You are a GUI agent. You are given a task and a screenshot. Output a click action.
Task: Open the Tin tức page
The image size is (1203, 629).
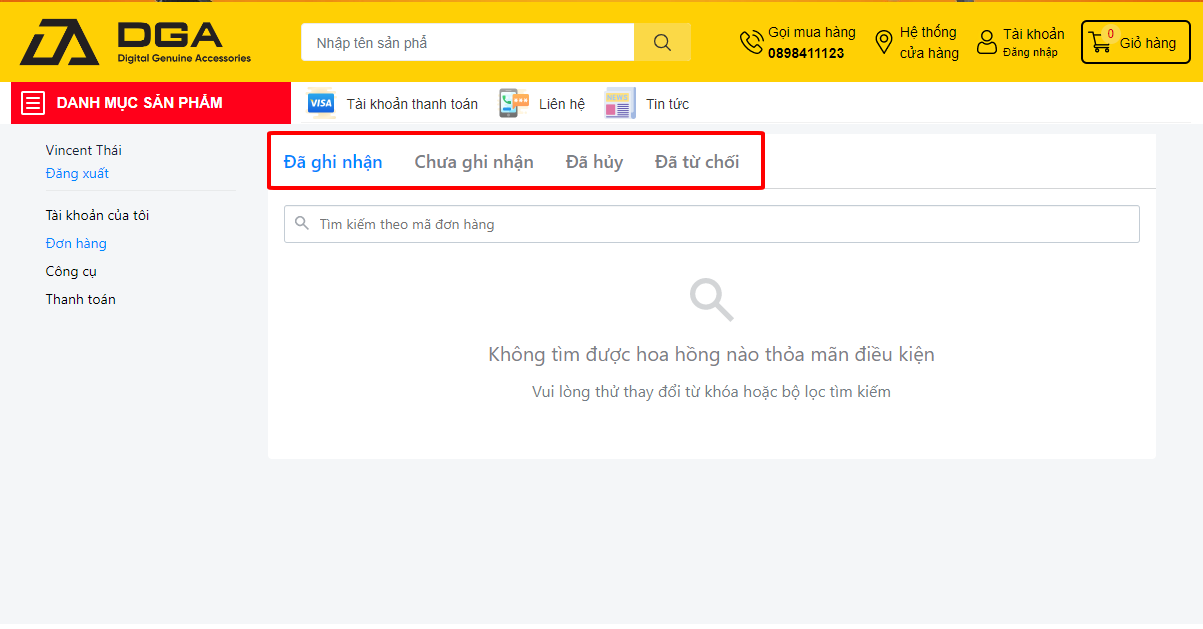coord(667,104)
